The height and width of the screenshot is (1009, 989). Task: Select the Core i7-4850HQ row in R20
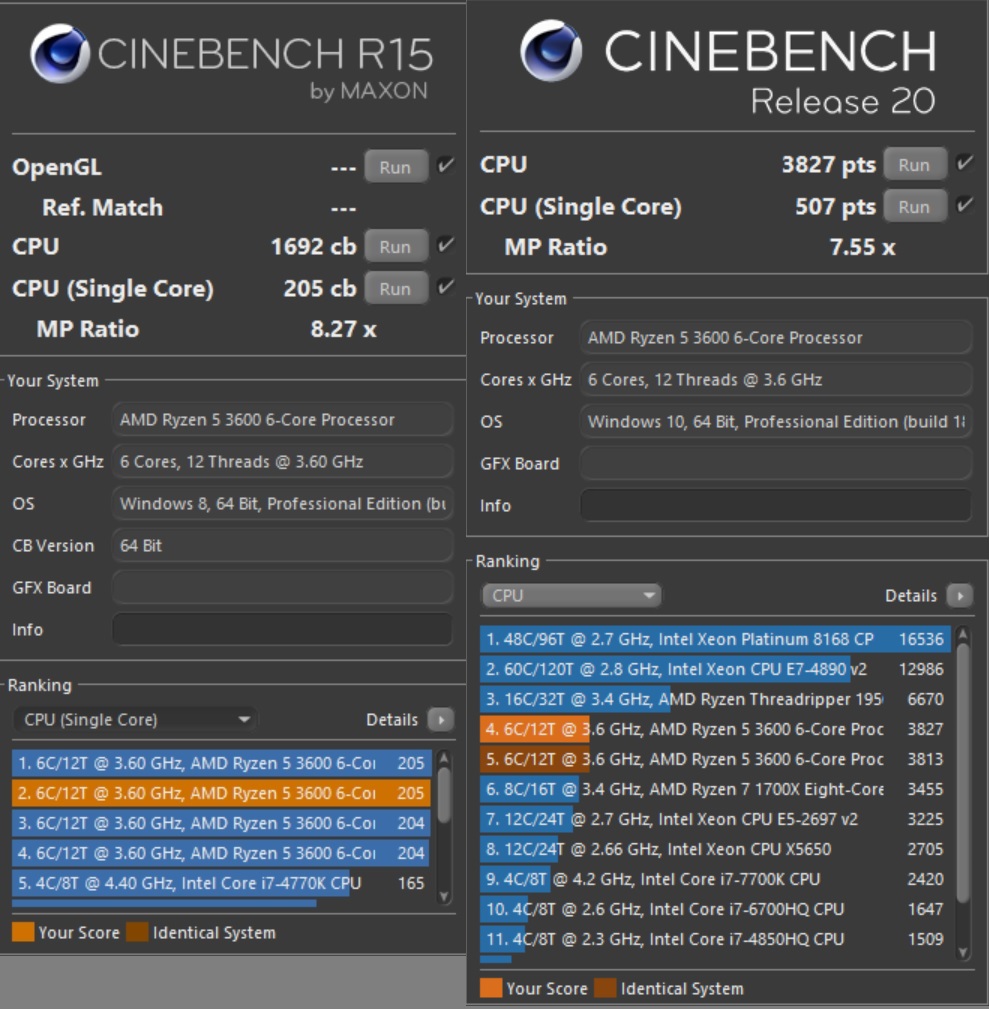[716, 939]
